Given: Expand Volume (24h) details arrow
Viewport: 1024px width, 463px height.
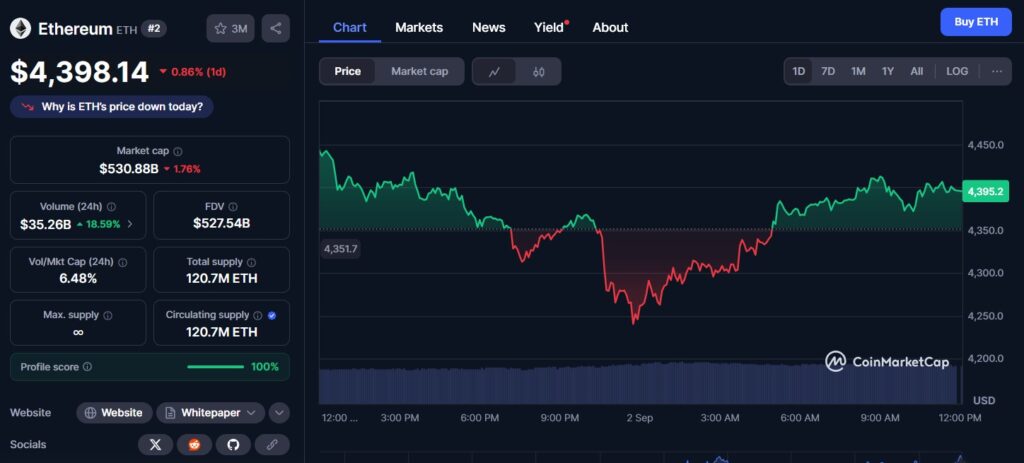Looking at the screenshot, I should [x=129, y=224].
